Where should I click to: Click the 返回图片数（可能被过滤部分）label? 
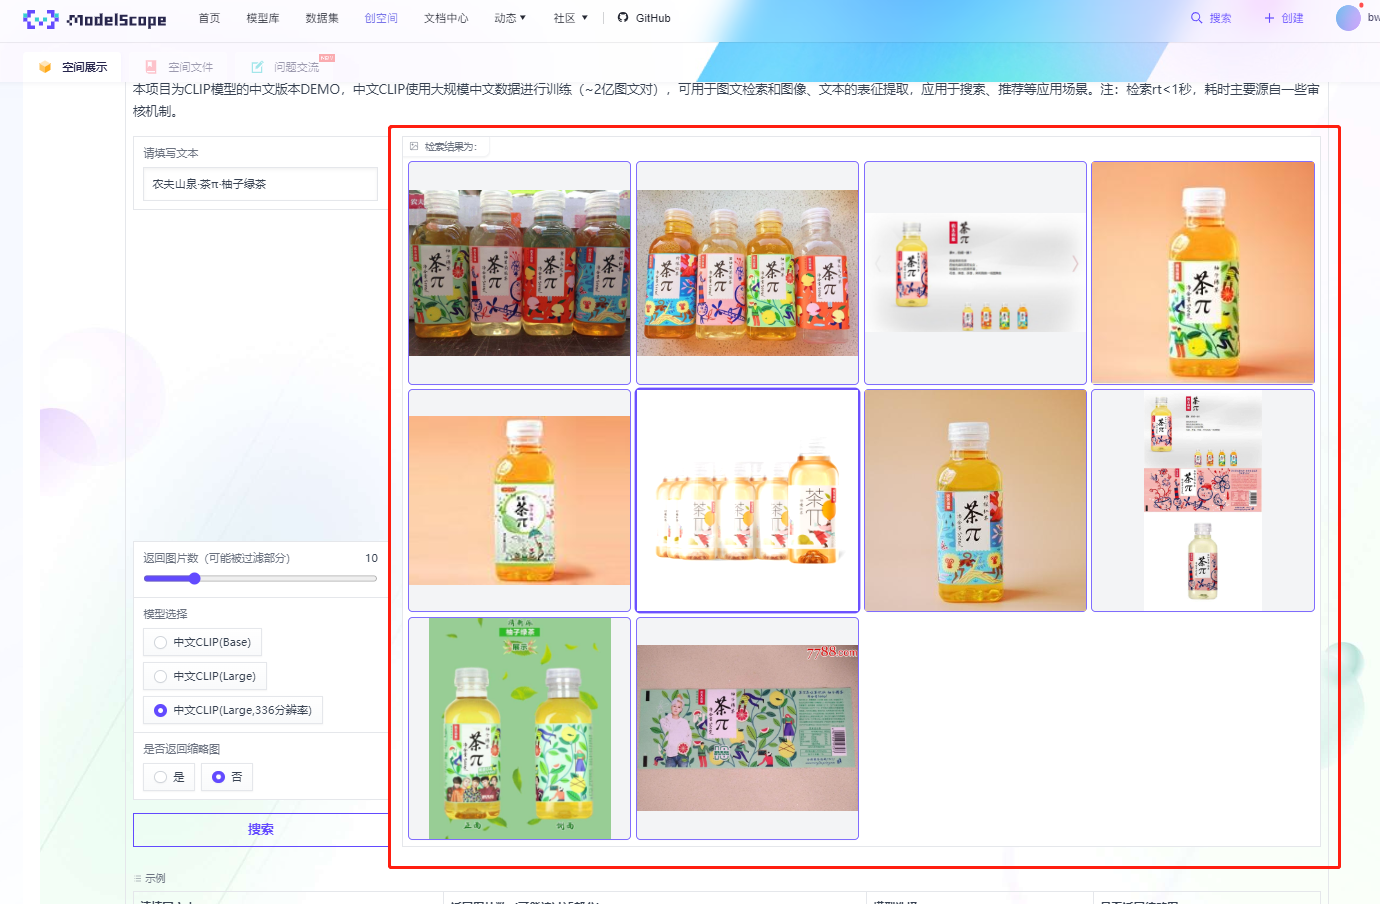217,558
